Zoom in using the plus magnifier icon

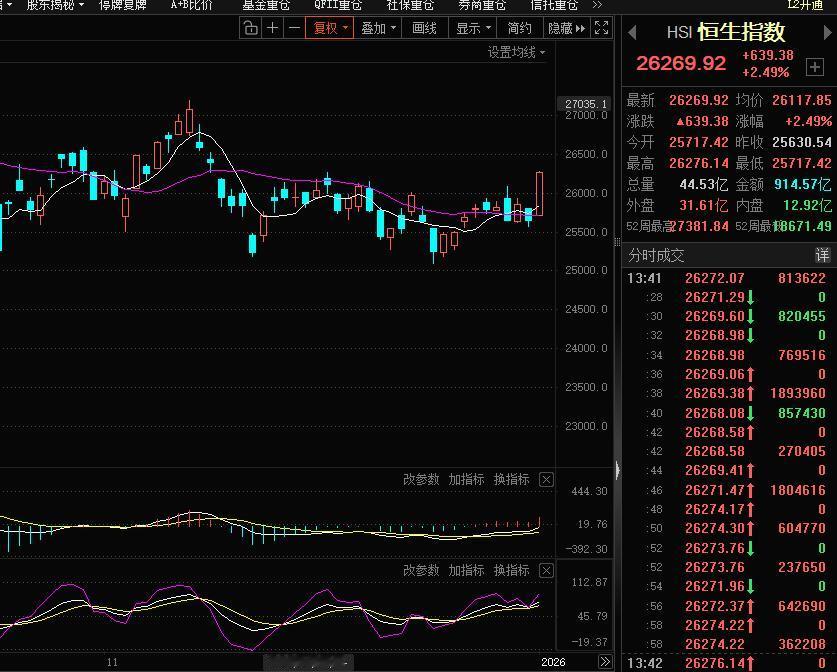tap(274, 28)
